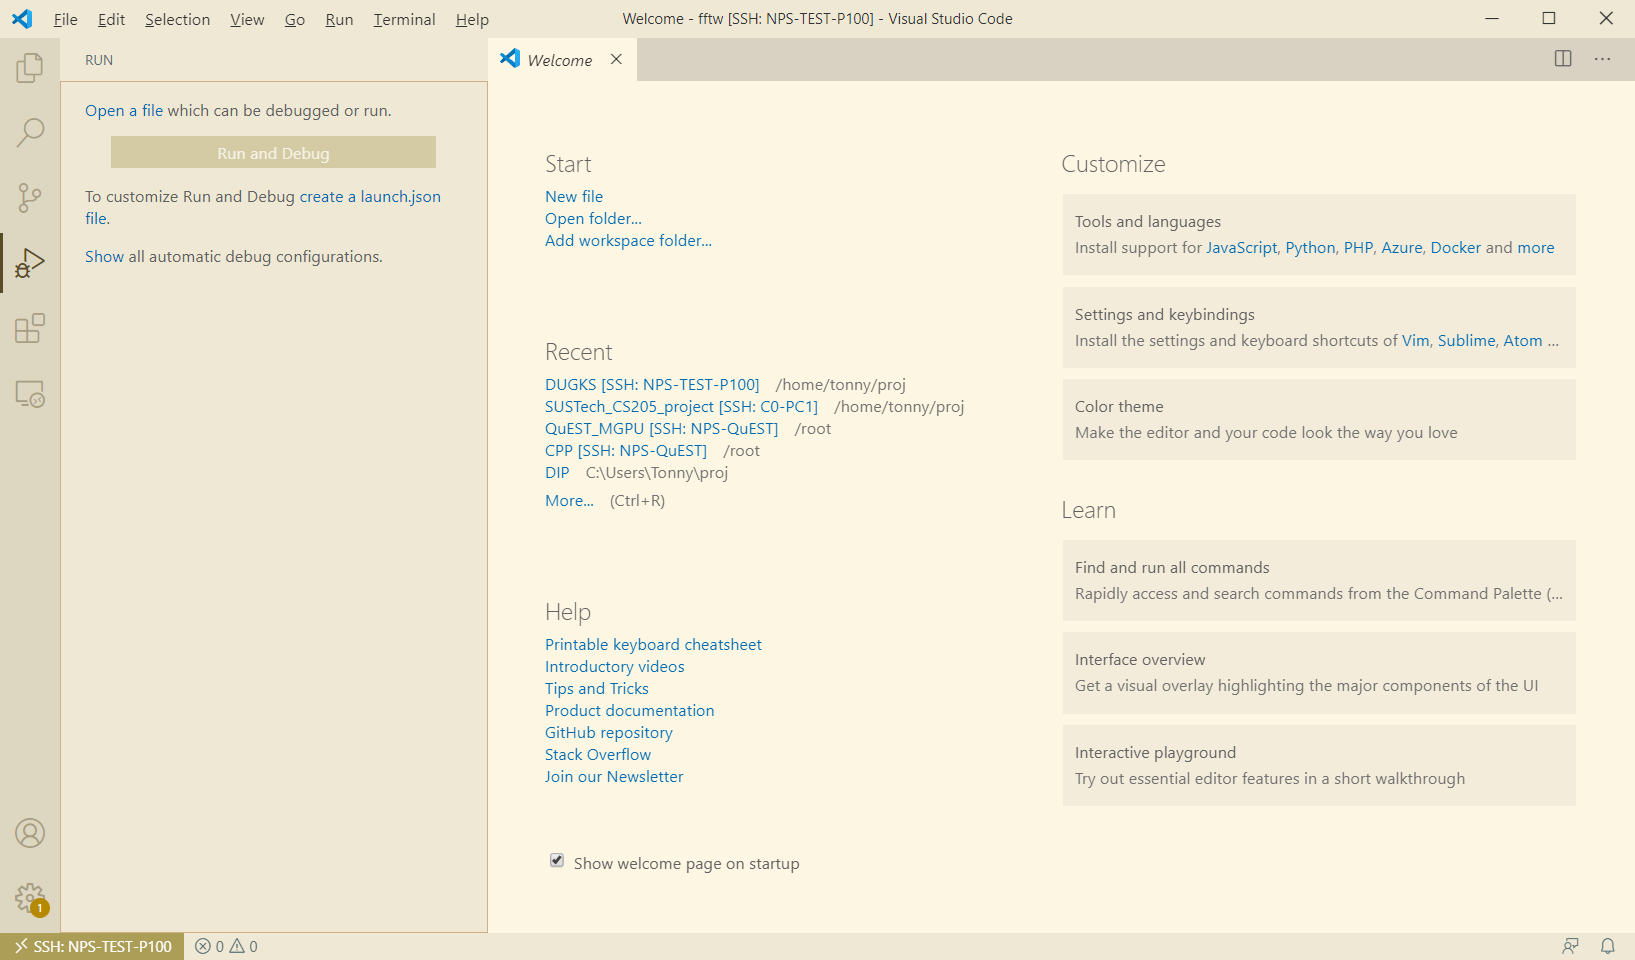1635x960 pixels.
Task: Click Join our Newsletter link
Action: coord(614,776)
